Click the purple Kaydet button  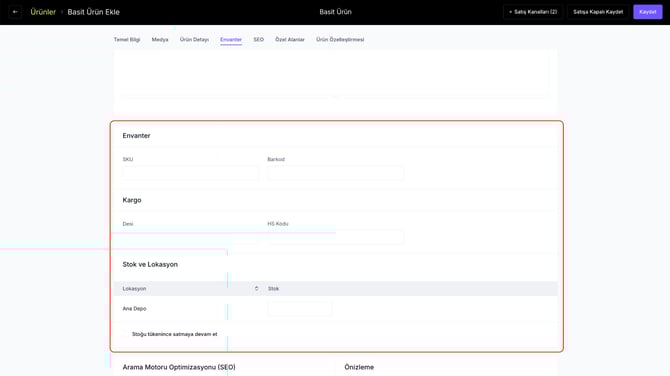pyautogui.click(x=648, y=12)
